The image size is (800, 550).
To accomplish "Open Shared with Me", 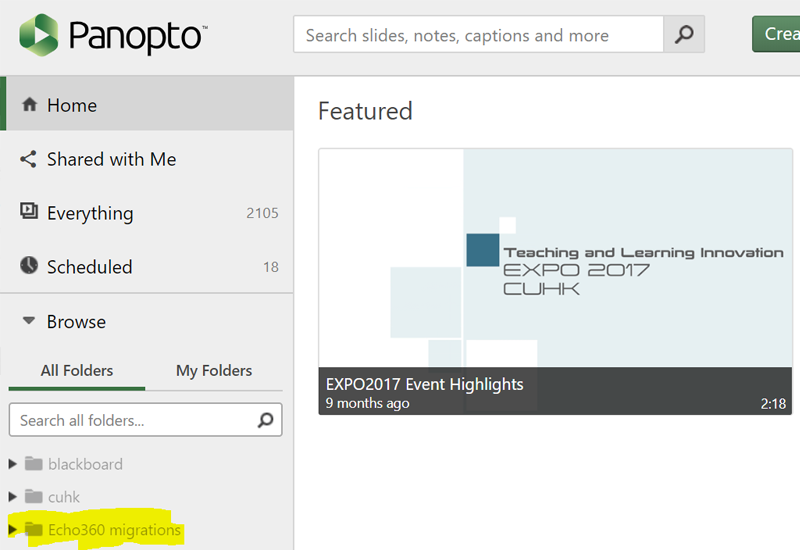I will click(147, 159).
